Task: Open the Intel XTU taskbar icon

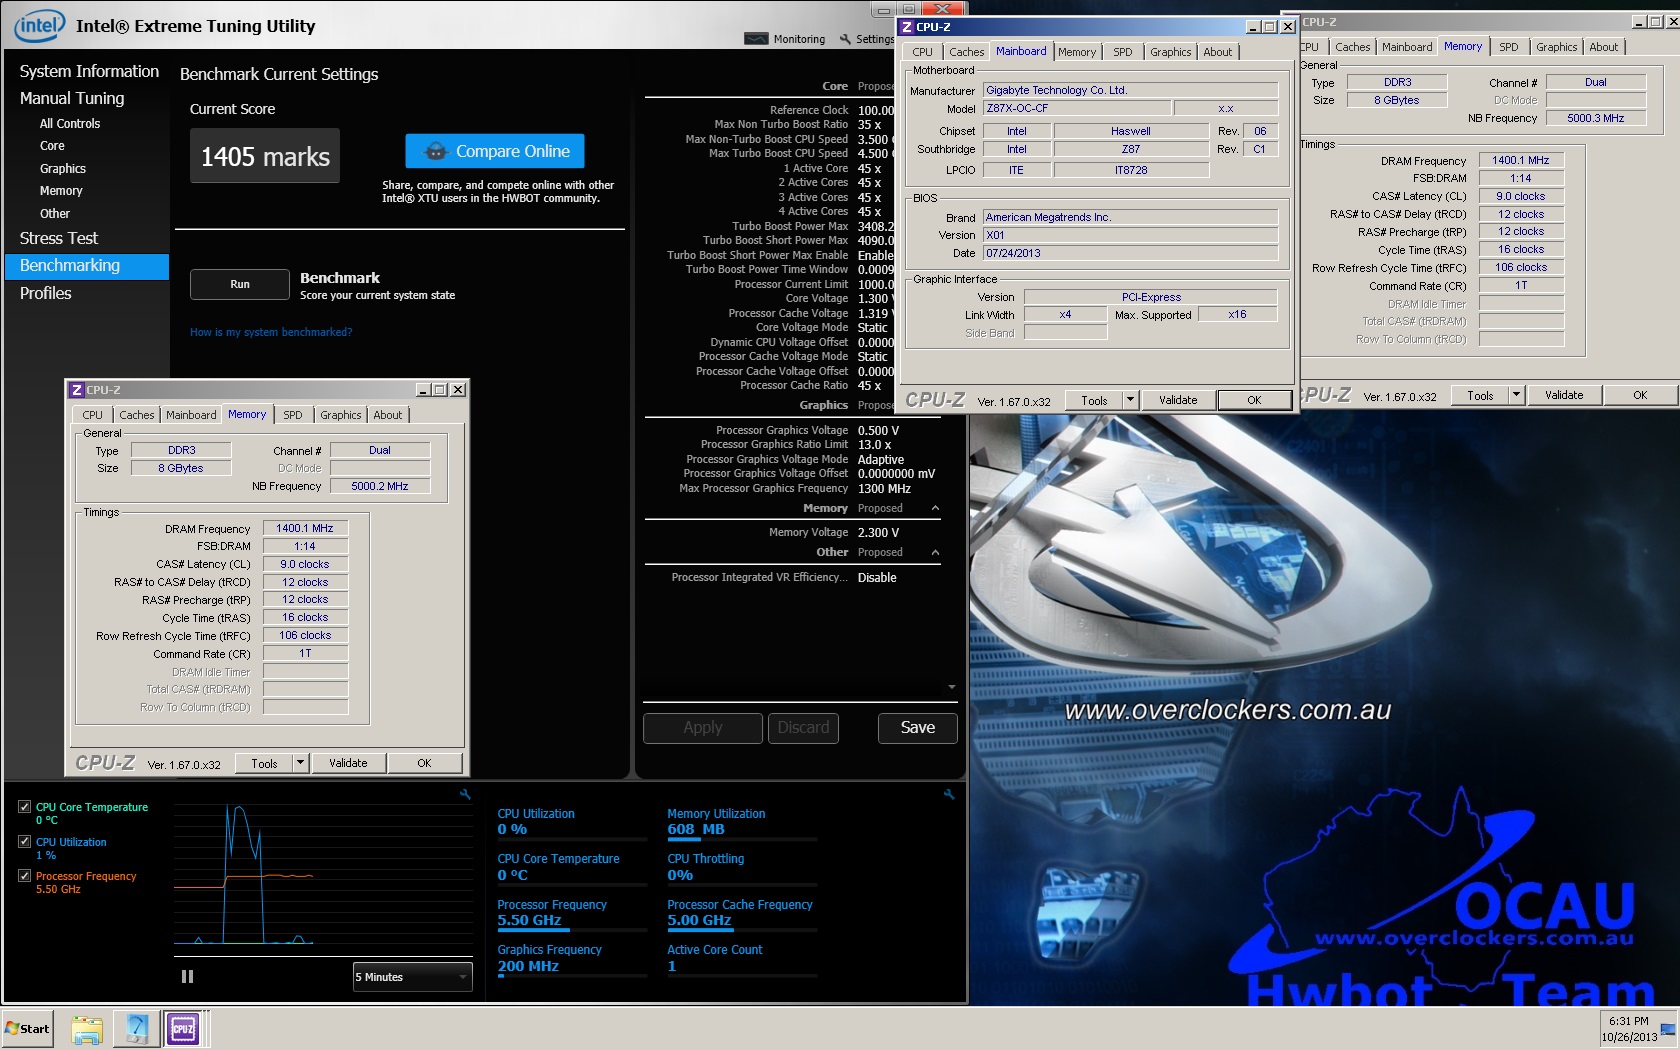Action: pyautogui.click(x=136, y=1029)
